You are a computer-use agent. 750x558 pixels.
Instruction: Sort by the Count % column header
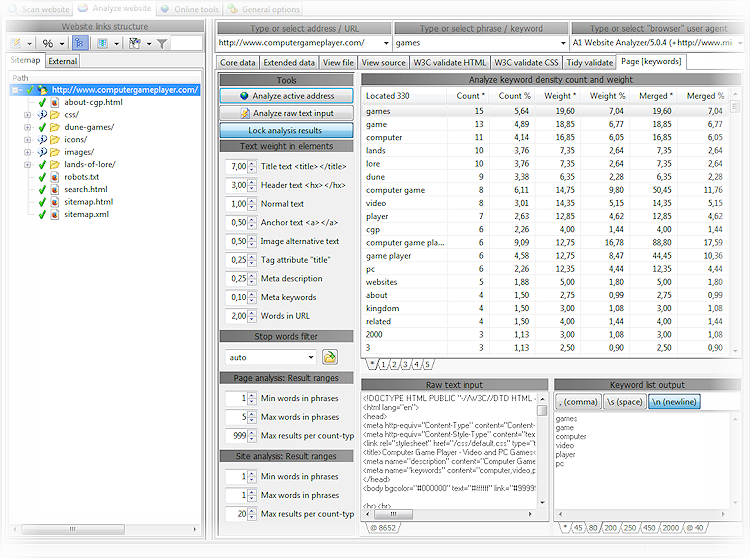point(515,96)
